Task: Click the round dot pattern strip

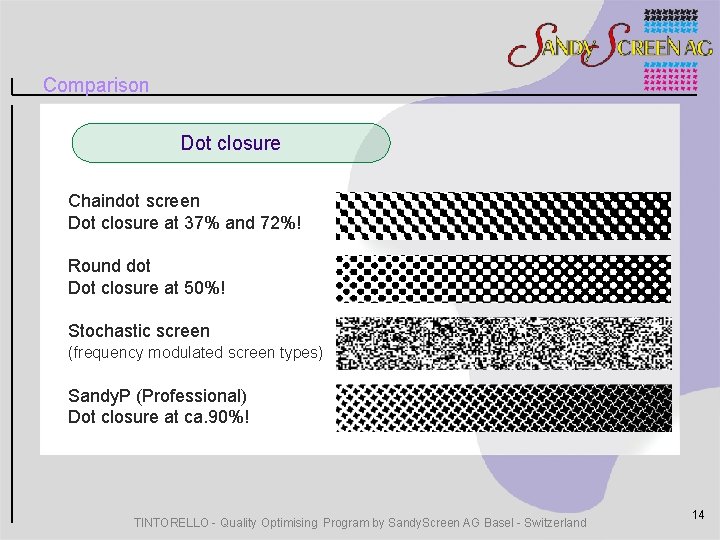Action: coord(503,279)
